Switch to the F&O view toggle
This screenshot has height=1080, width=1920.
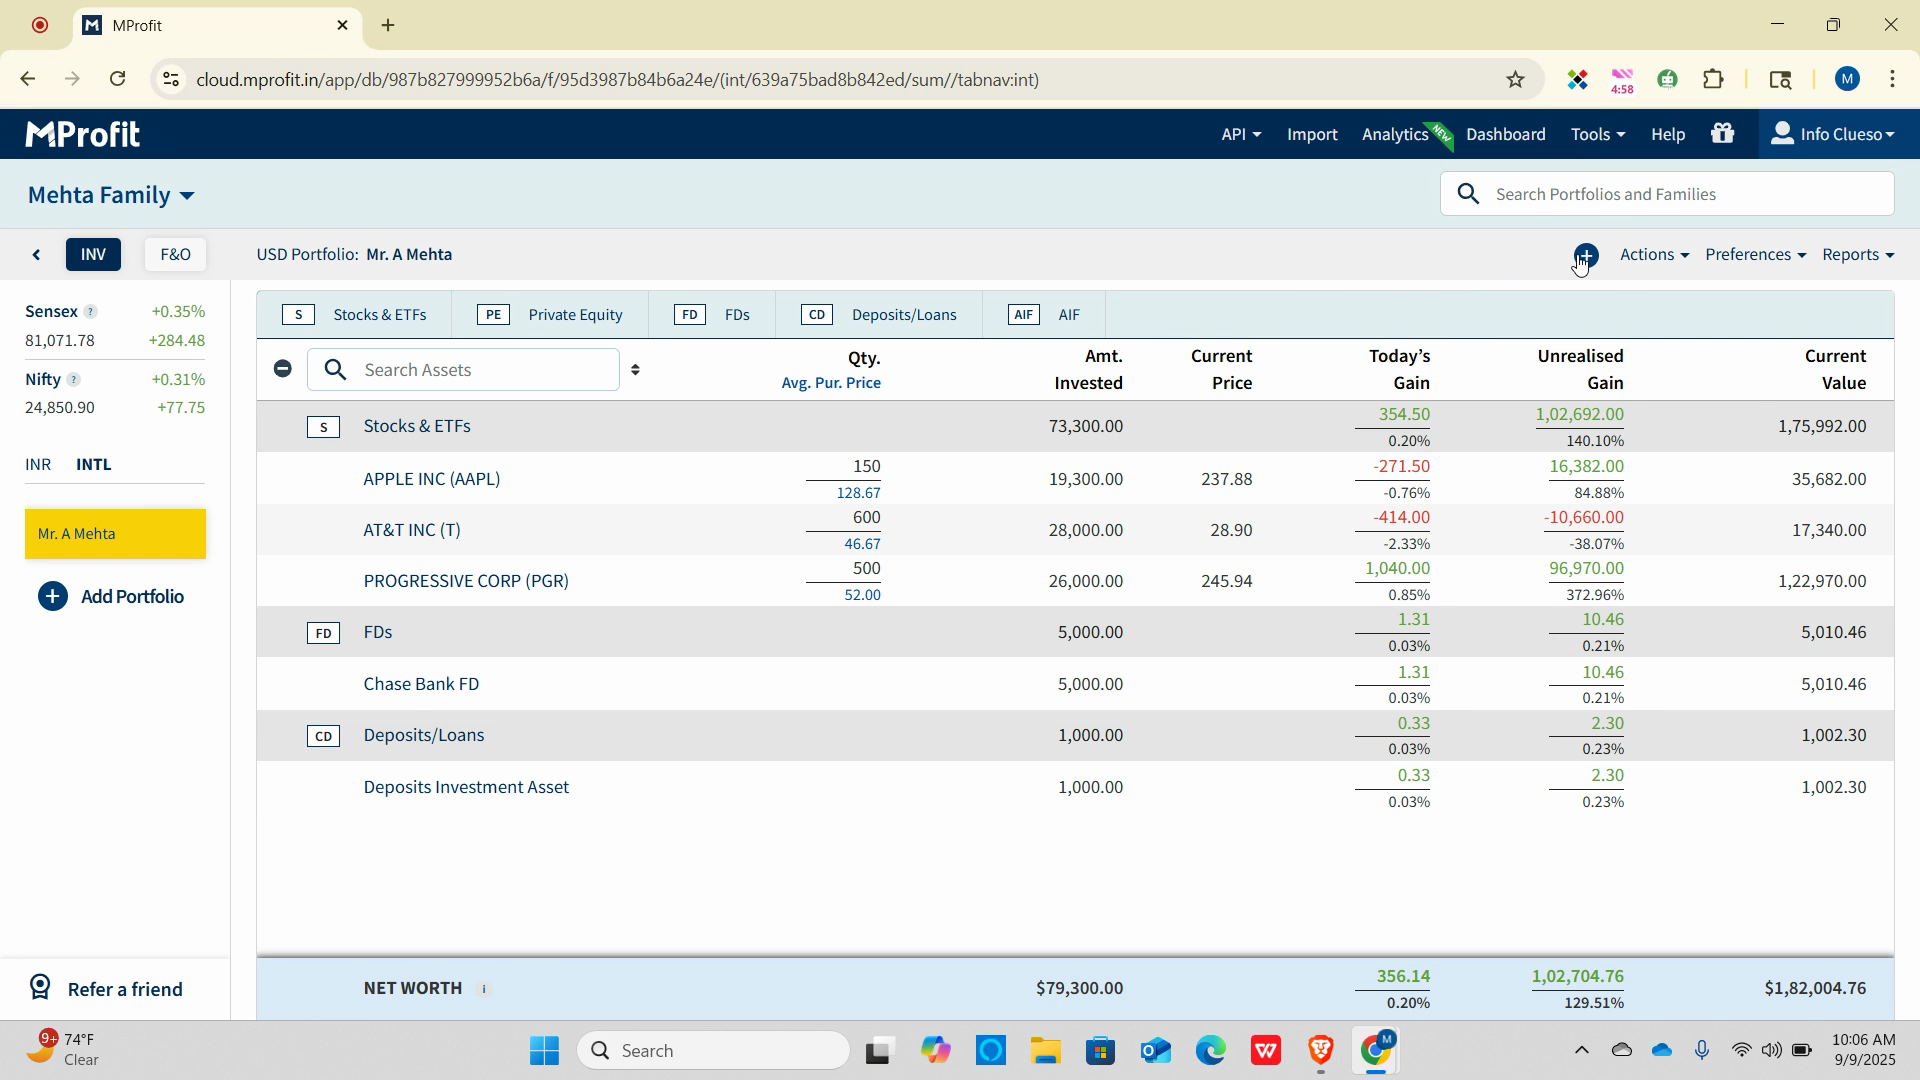click(x=175, y=255)
